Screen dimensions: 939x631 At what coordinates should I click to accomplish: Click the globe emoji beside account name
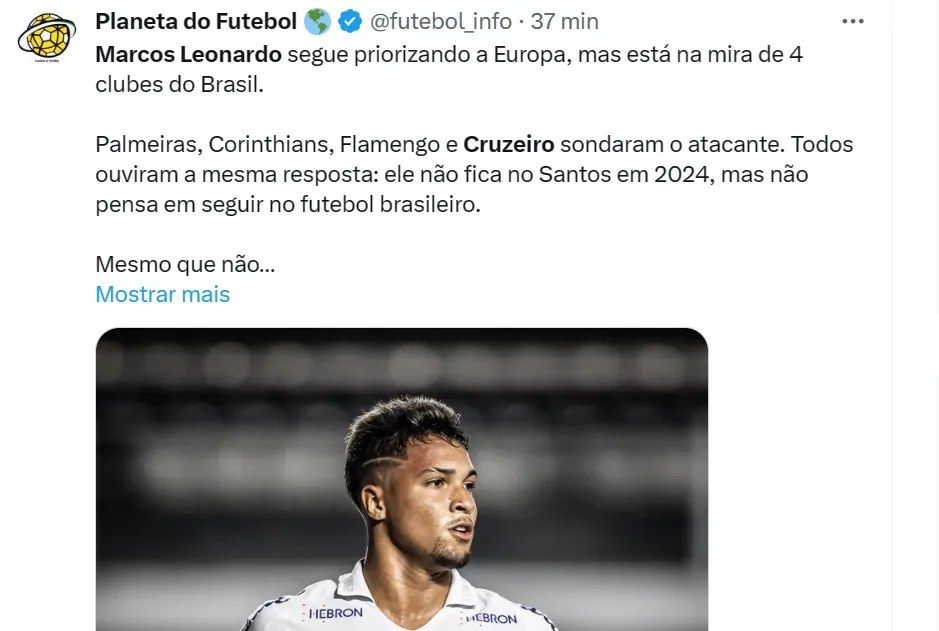[x=318, y=21]
